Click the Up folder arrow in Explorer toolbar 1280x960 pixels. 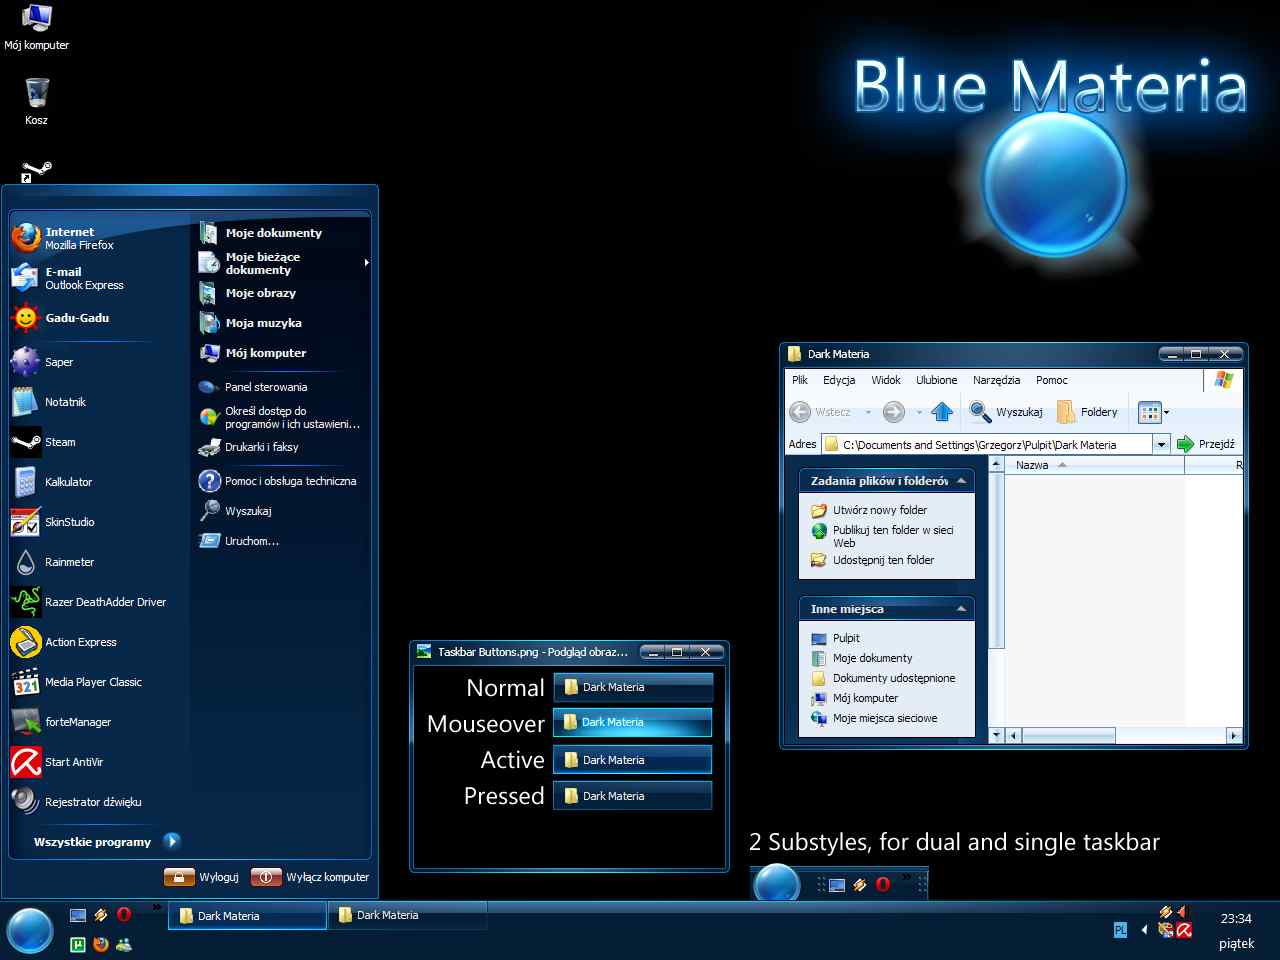[x=942, y=412]
